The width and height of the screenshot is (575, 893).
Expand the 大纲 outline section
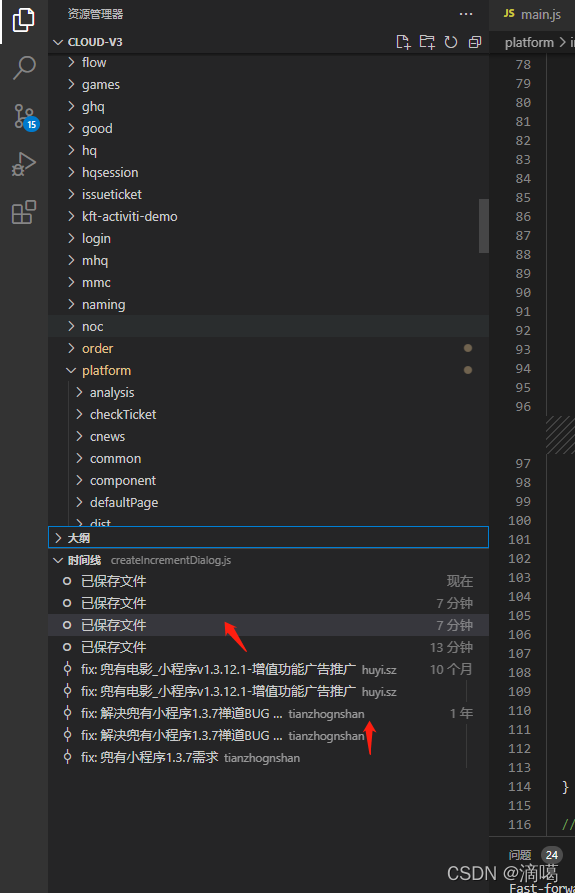click(x=58, y=538)
